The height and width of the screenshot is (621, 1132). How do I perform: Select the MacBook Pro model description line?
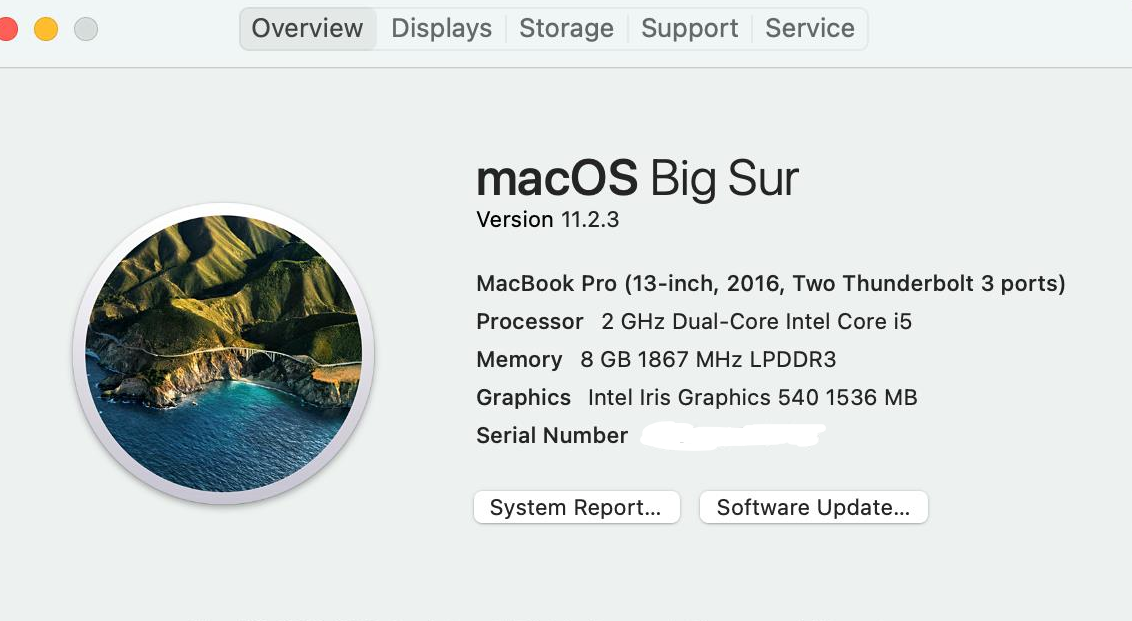[x=770, y=284]
